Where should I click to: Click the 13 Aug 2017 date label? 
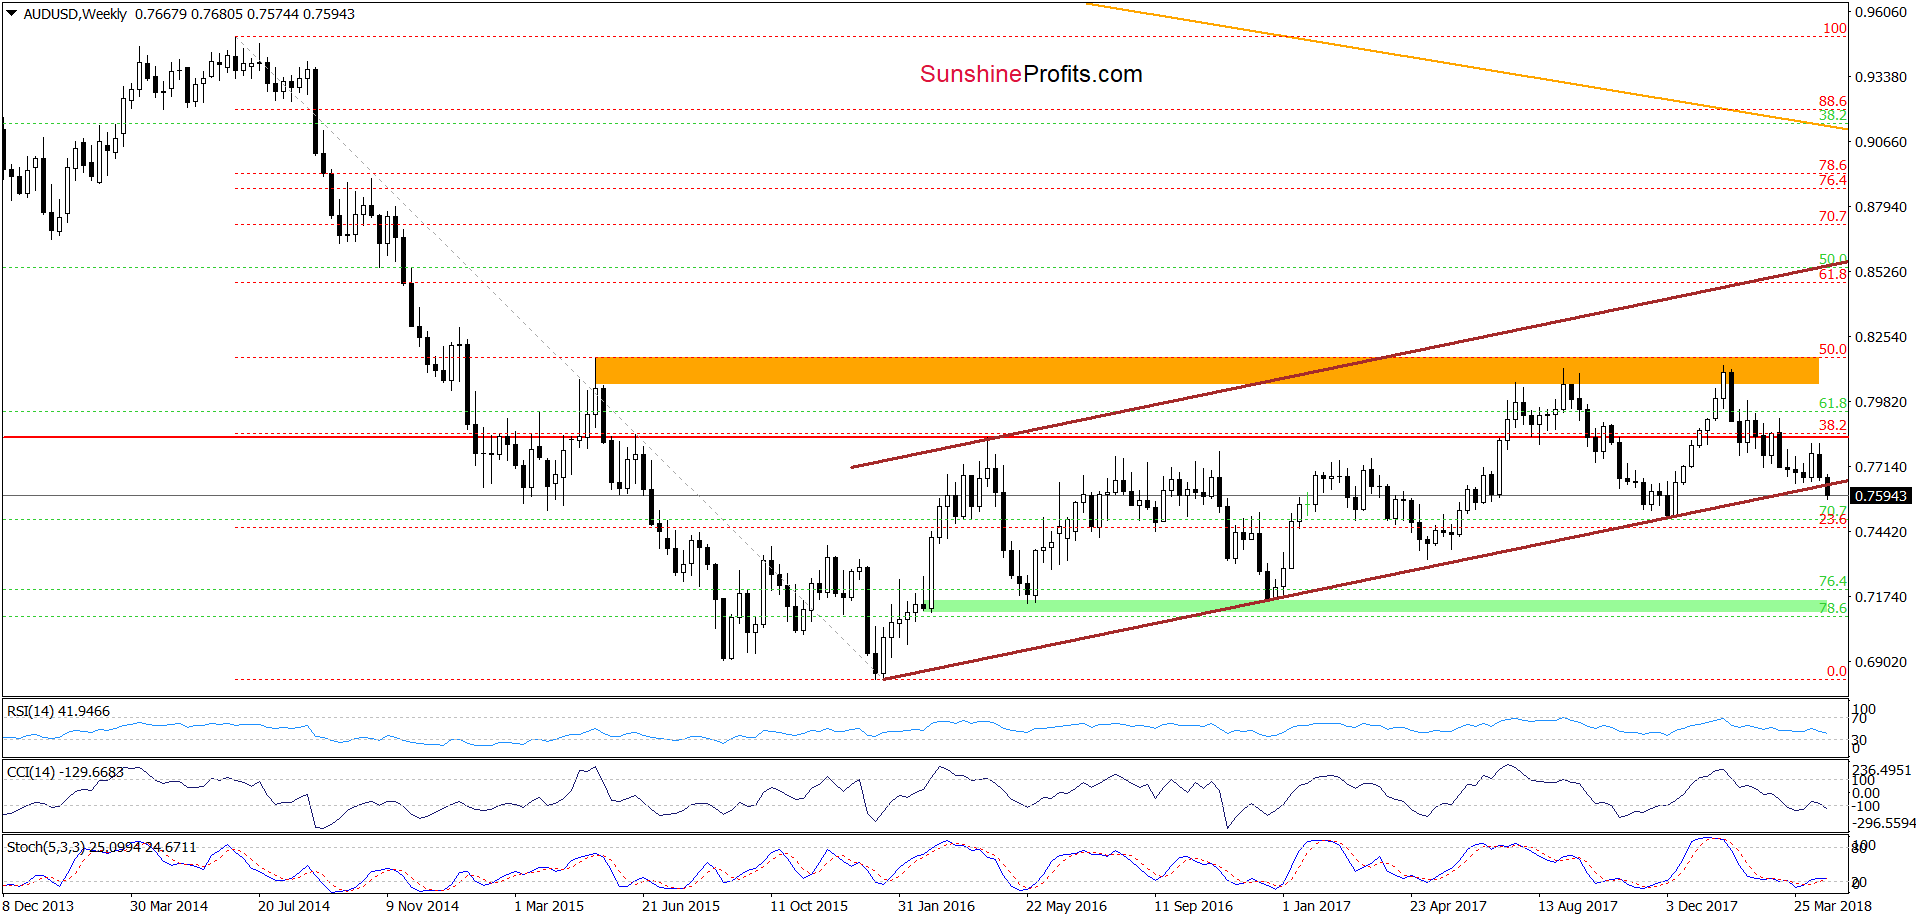click(x=1578, y=906)
